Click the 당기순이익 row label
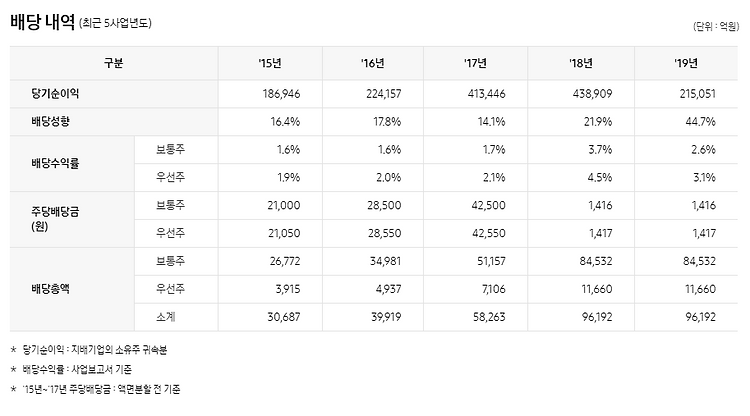Viewport: 750px width, 416px height. 55,93
